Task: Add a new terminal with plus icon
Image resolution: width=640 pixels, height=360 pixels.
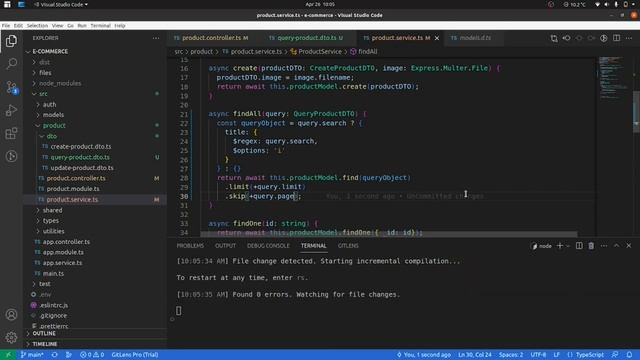Action: [560, 246]
